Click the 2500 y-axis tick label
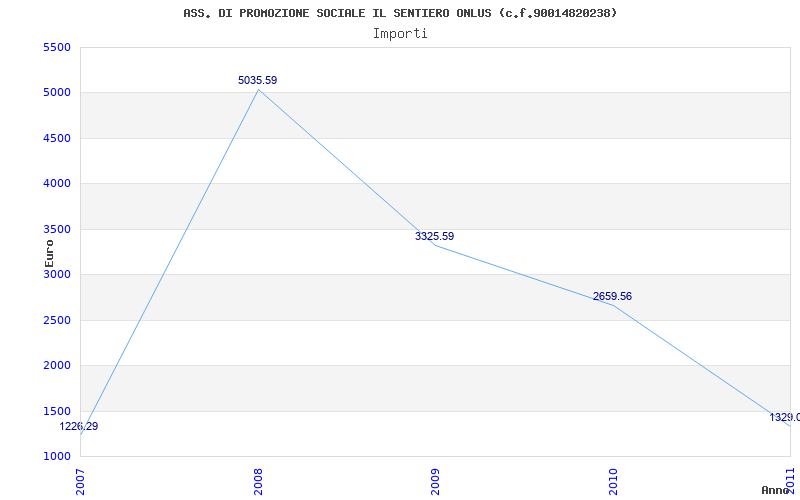Viewport: 800px width, 500px height. point(56,320)
